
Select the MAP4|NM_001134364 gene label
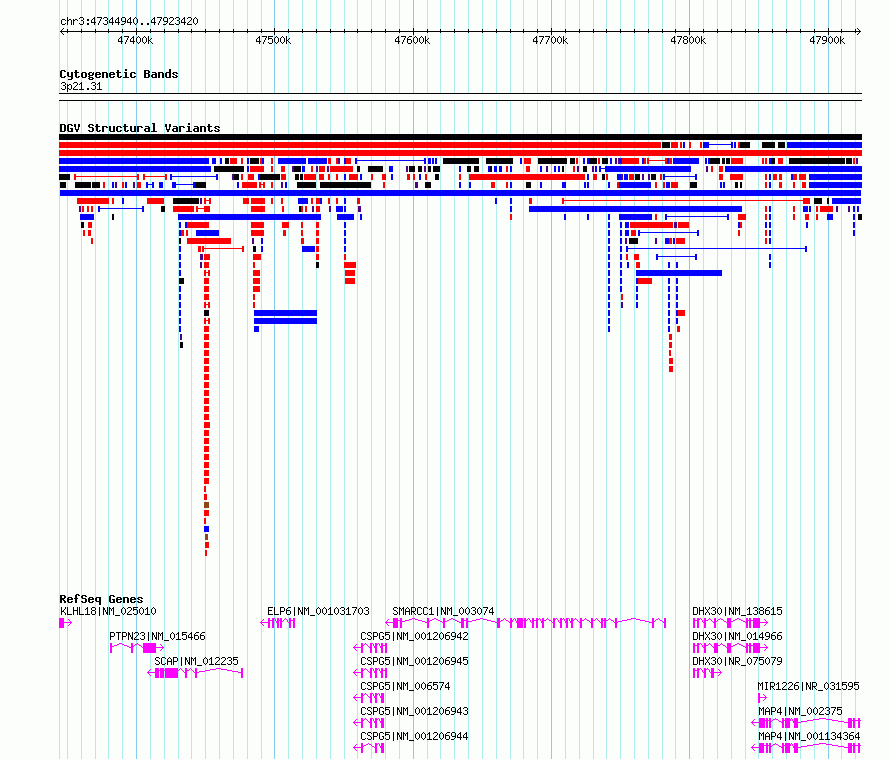(809, 736)
